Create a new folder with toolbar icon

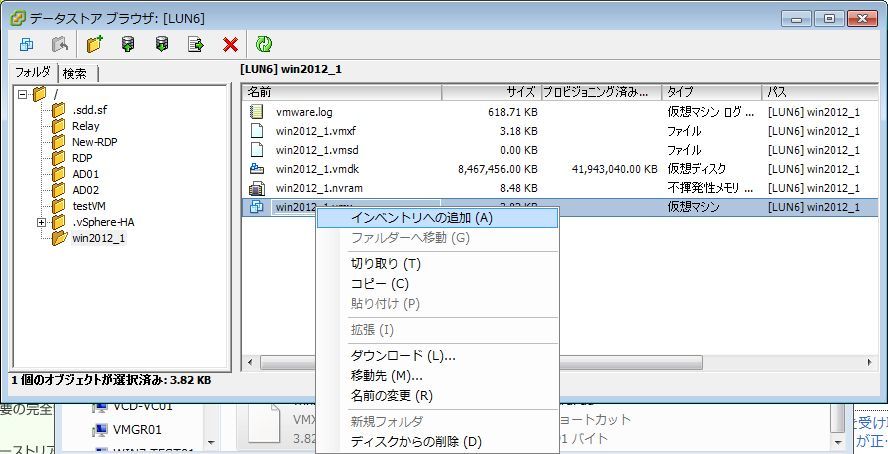[x=95, y=44]
